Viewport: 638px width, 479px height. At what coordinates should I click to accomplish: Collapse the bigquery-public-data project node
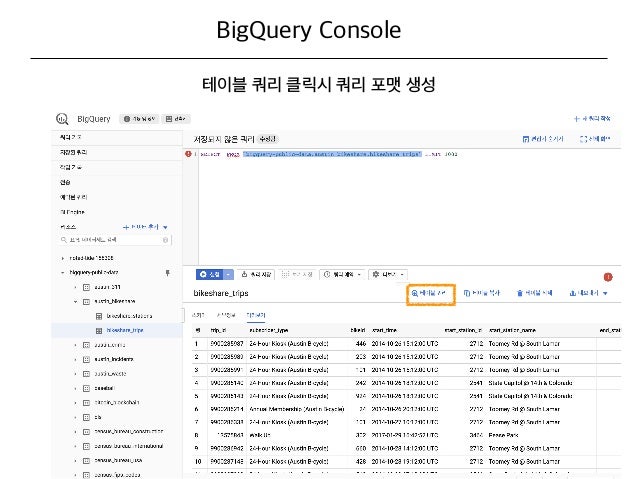63,272
